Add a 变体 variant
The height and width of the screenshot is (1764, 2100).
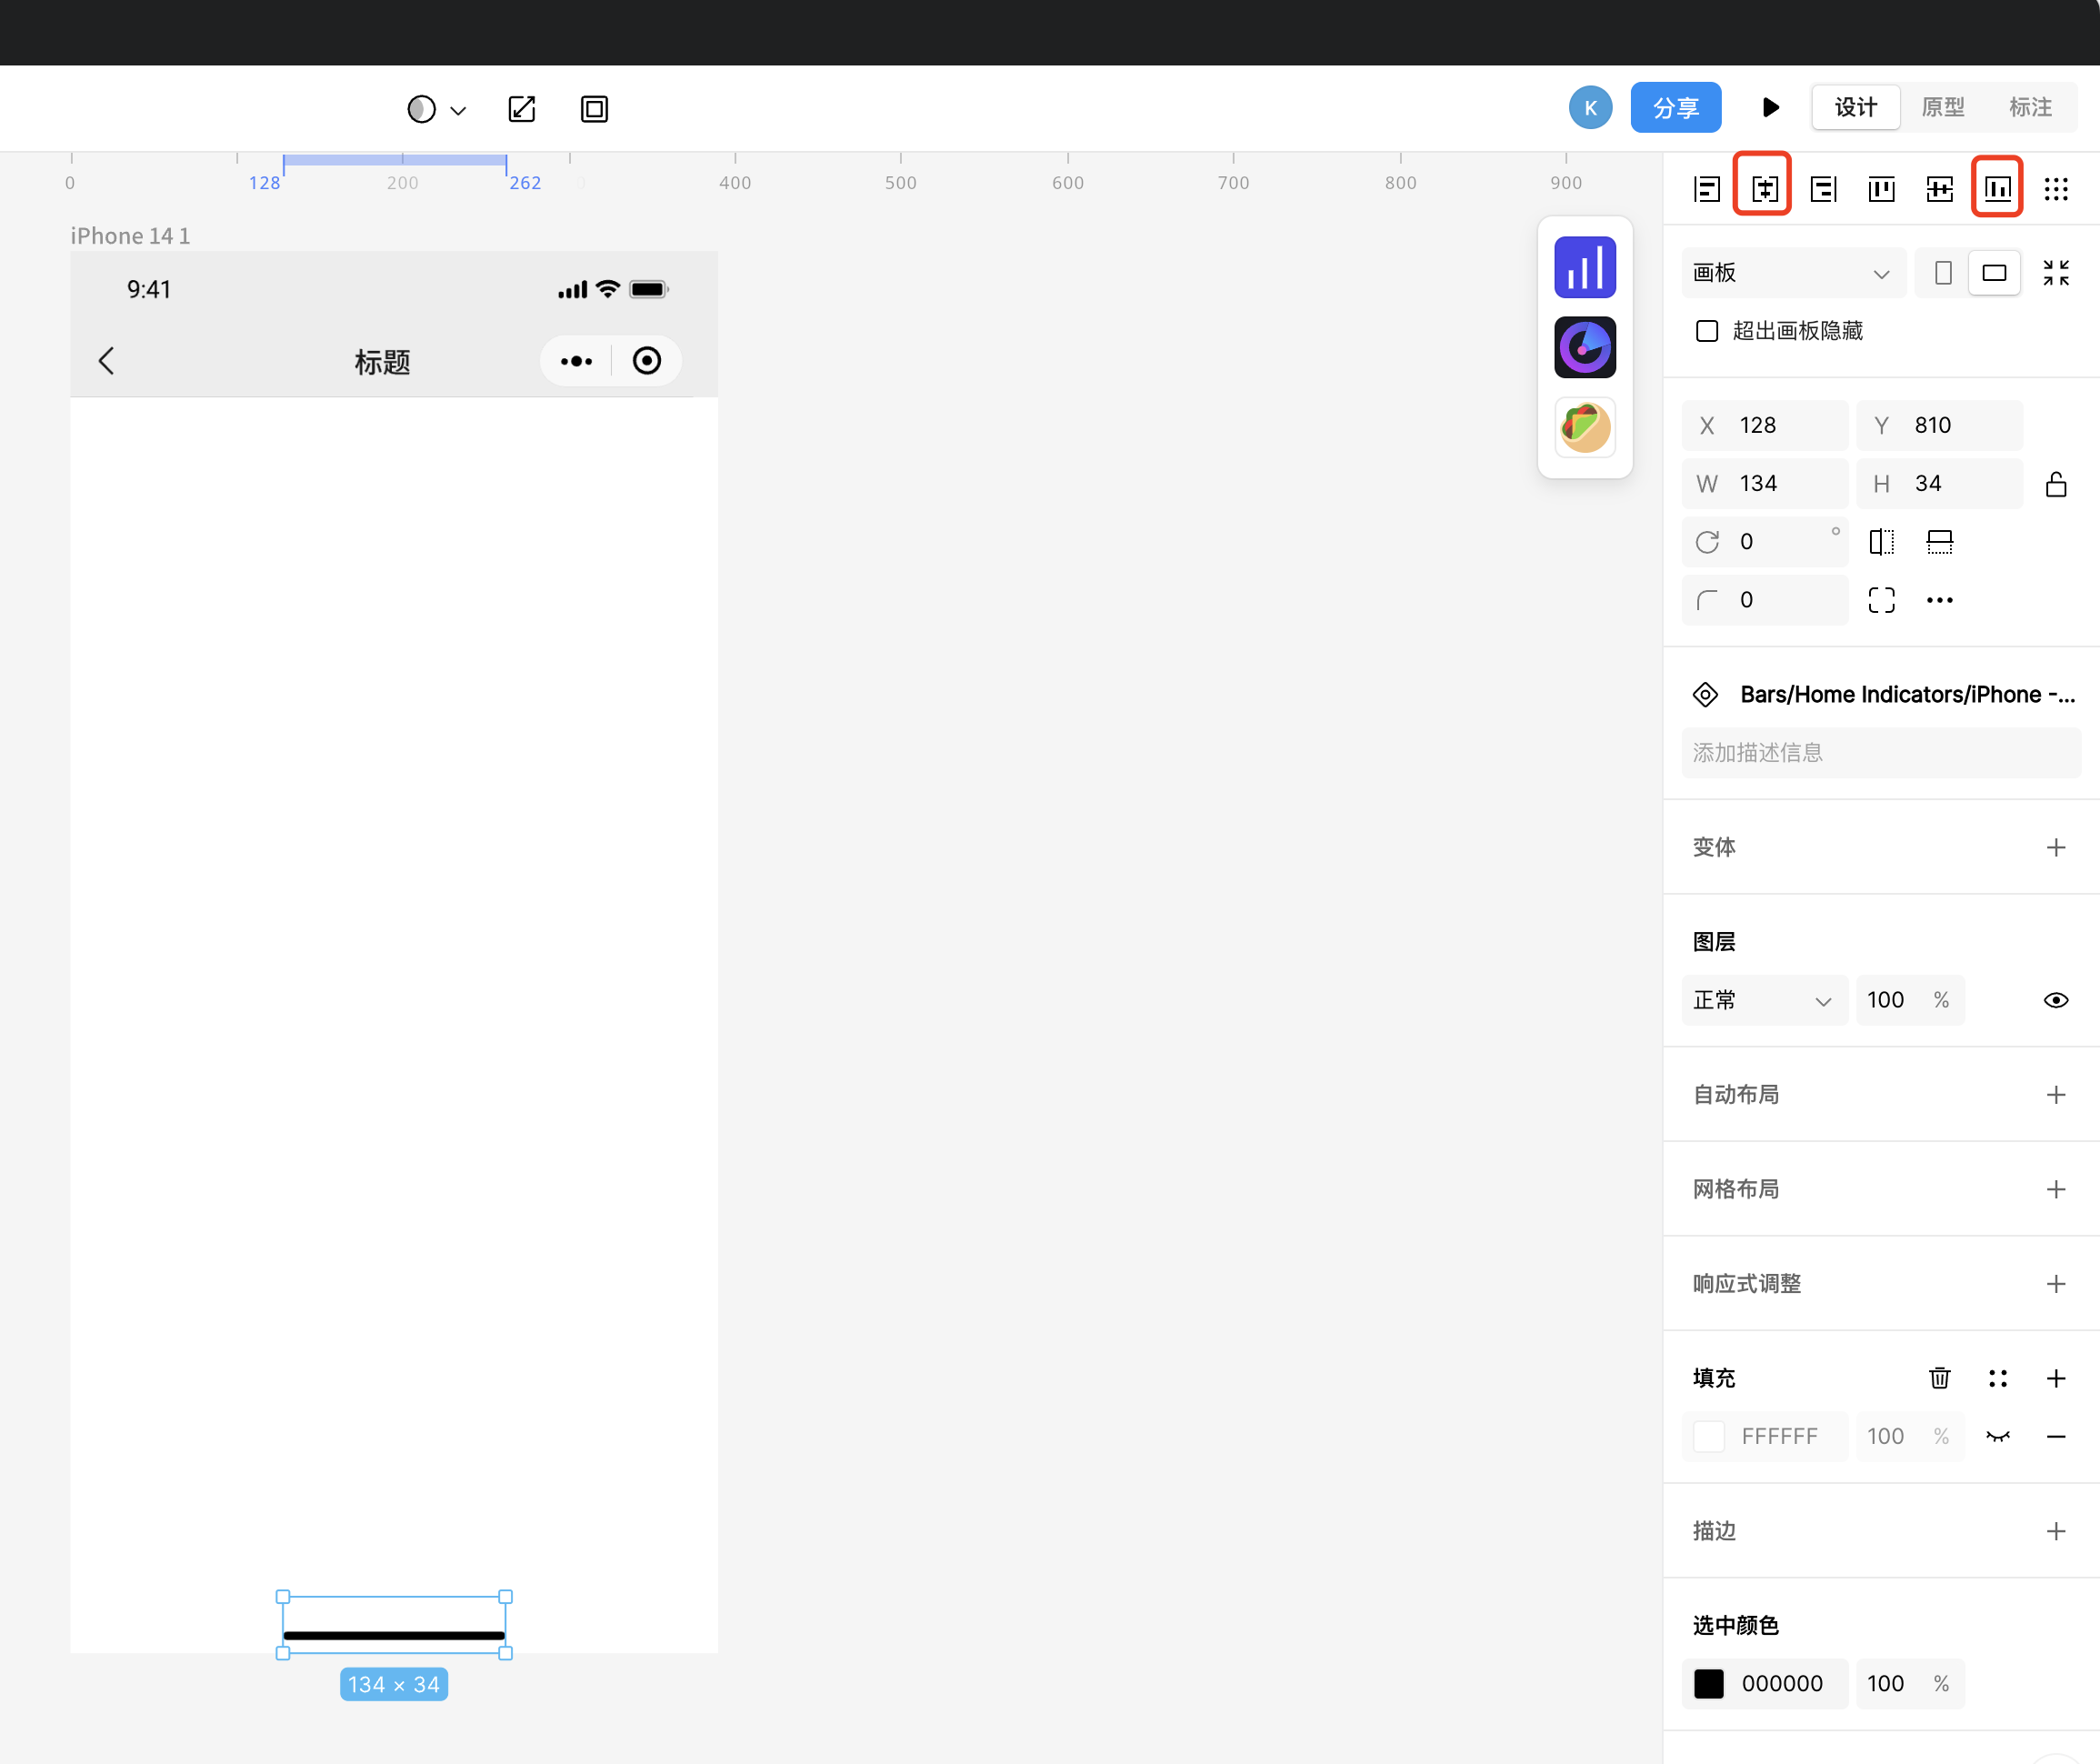pos(2055,848)
